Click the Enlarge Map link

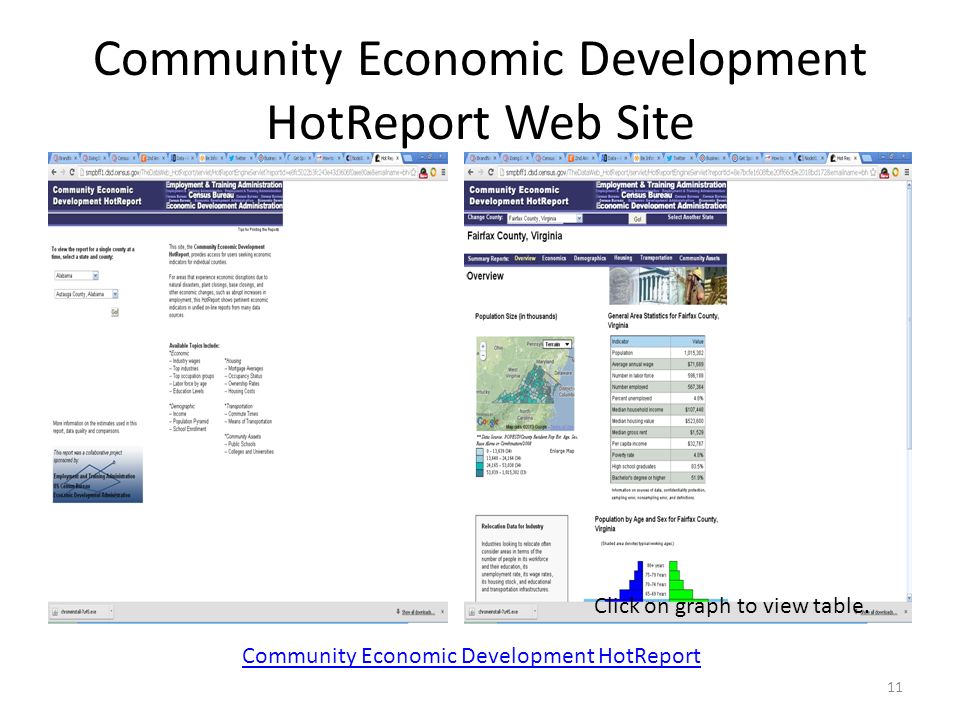561,451
